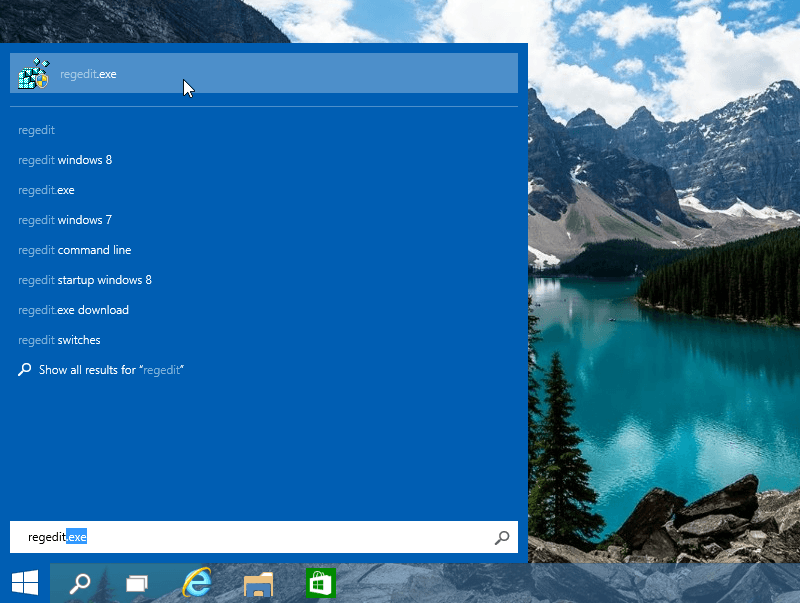Choose 'regedit switches' suggestion

59,340
